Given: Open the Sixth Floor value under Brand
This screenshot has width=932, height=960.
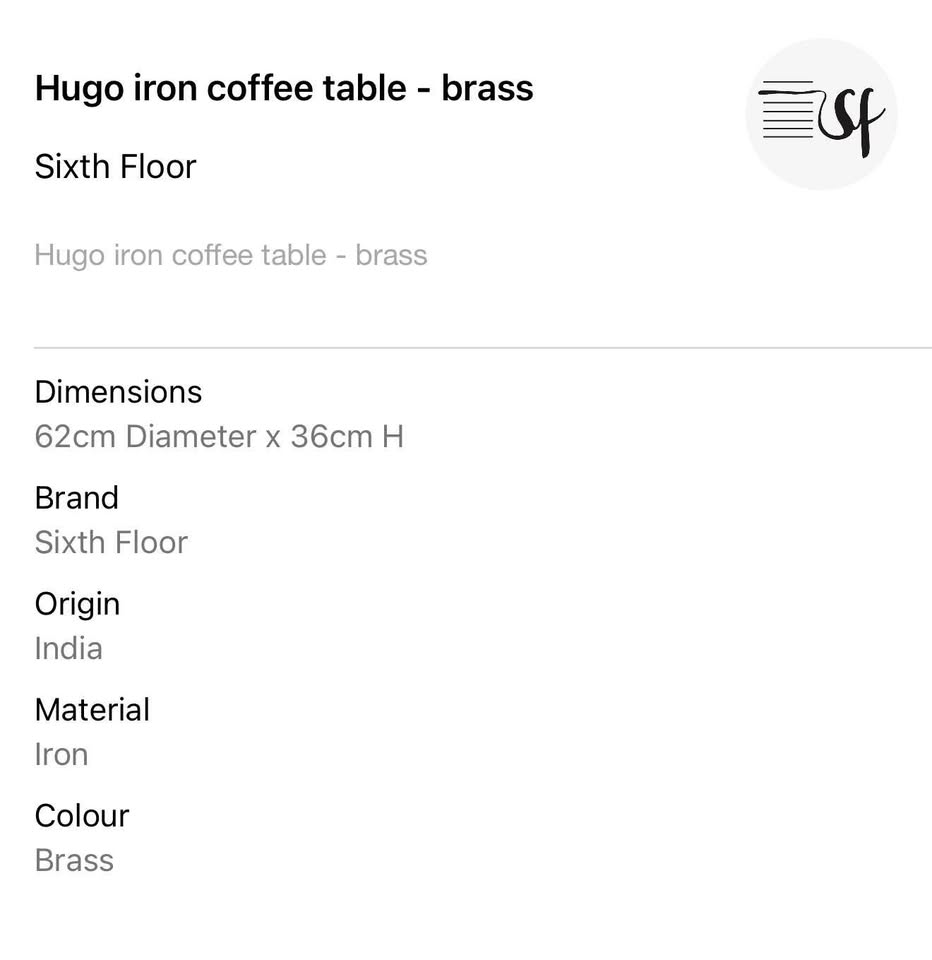Looking at the screenshot, I should pos(111,542).
